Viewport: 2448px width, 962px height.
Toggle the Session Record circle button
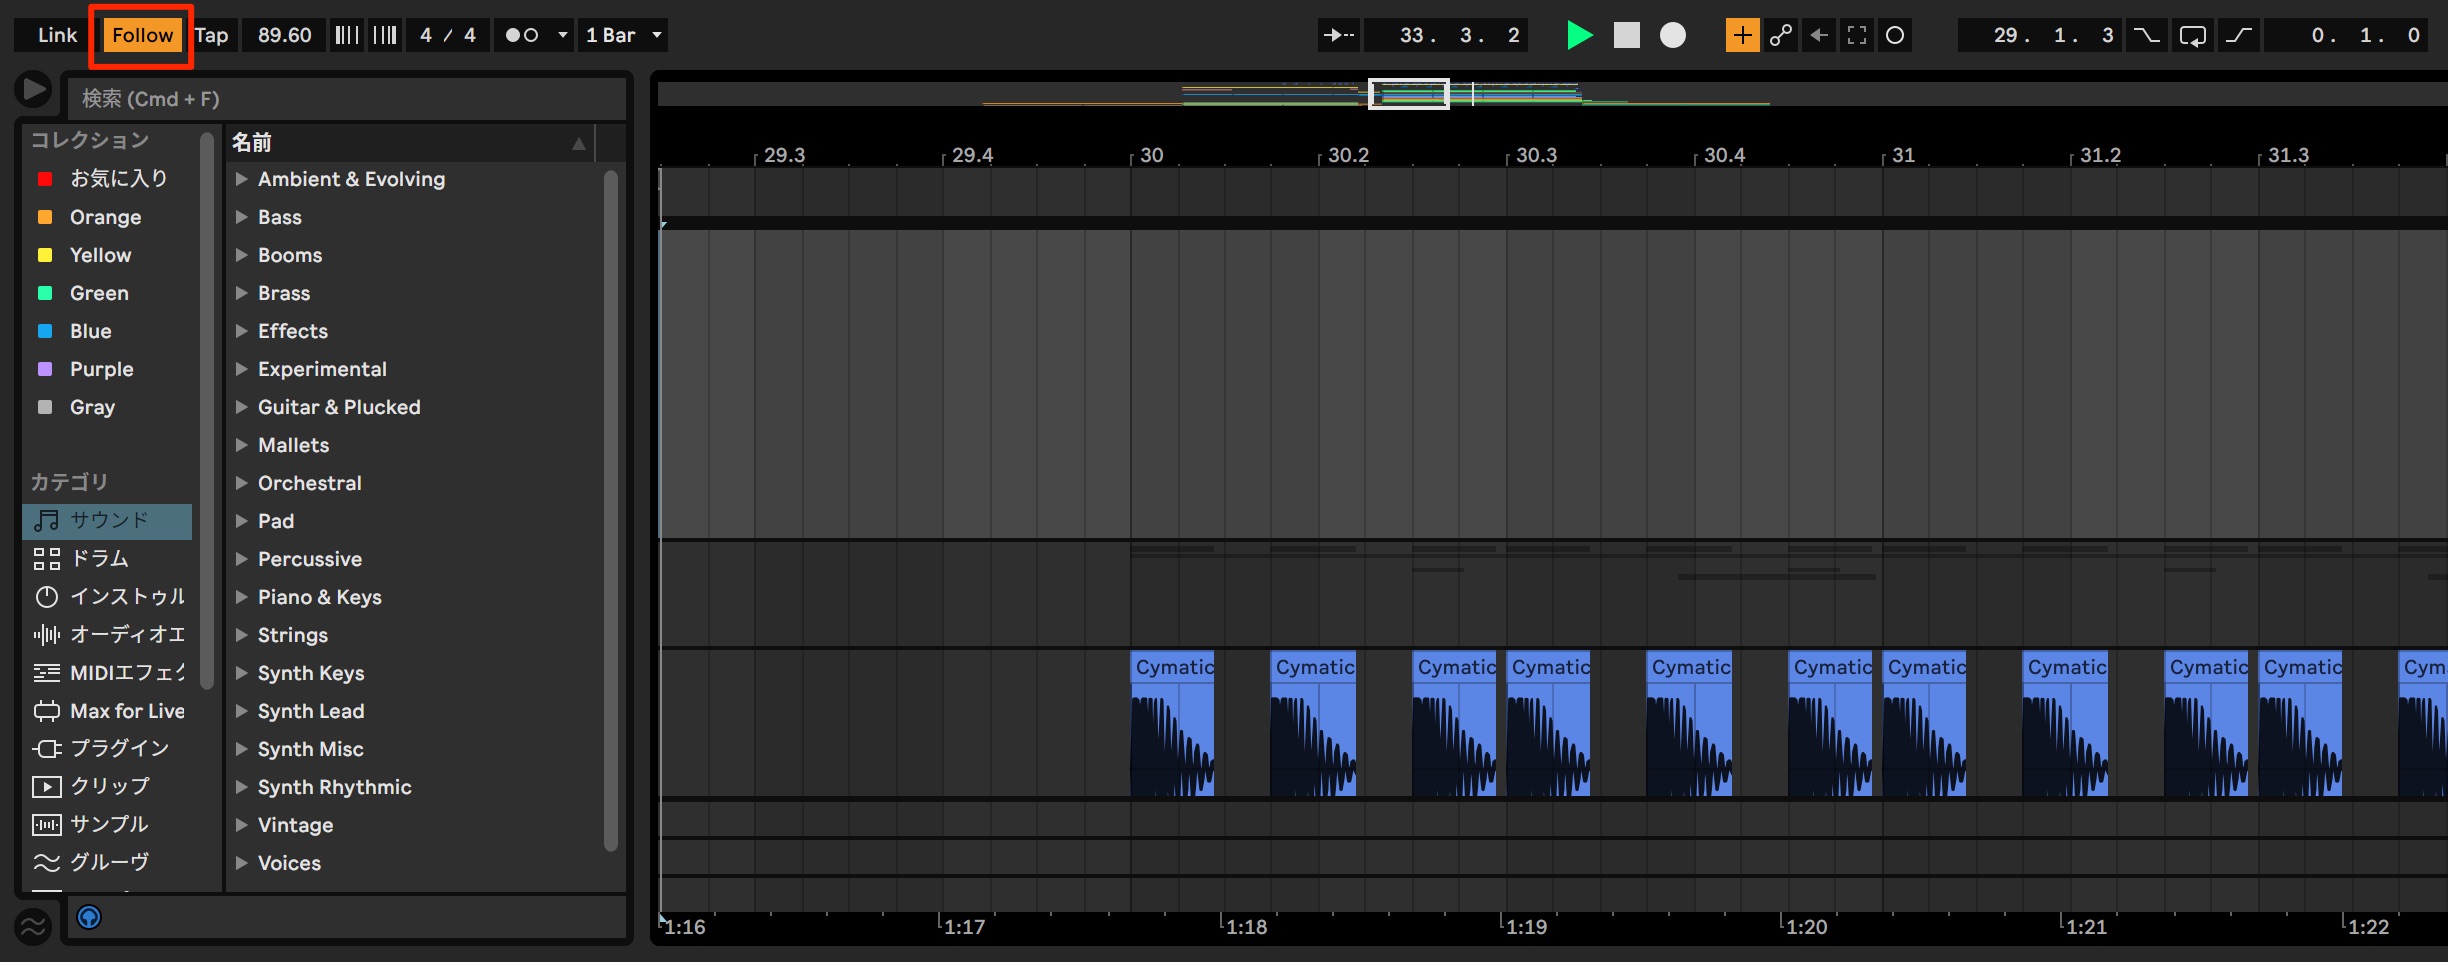[1895, 35]
